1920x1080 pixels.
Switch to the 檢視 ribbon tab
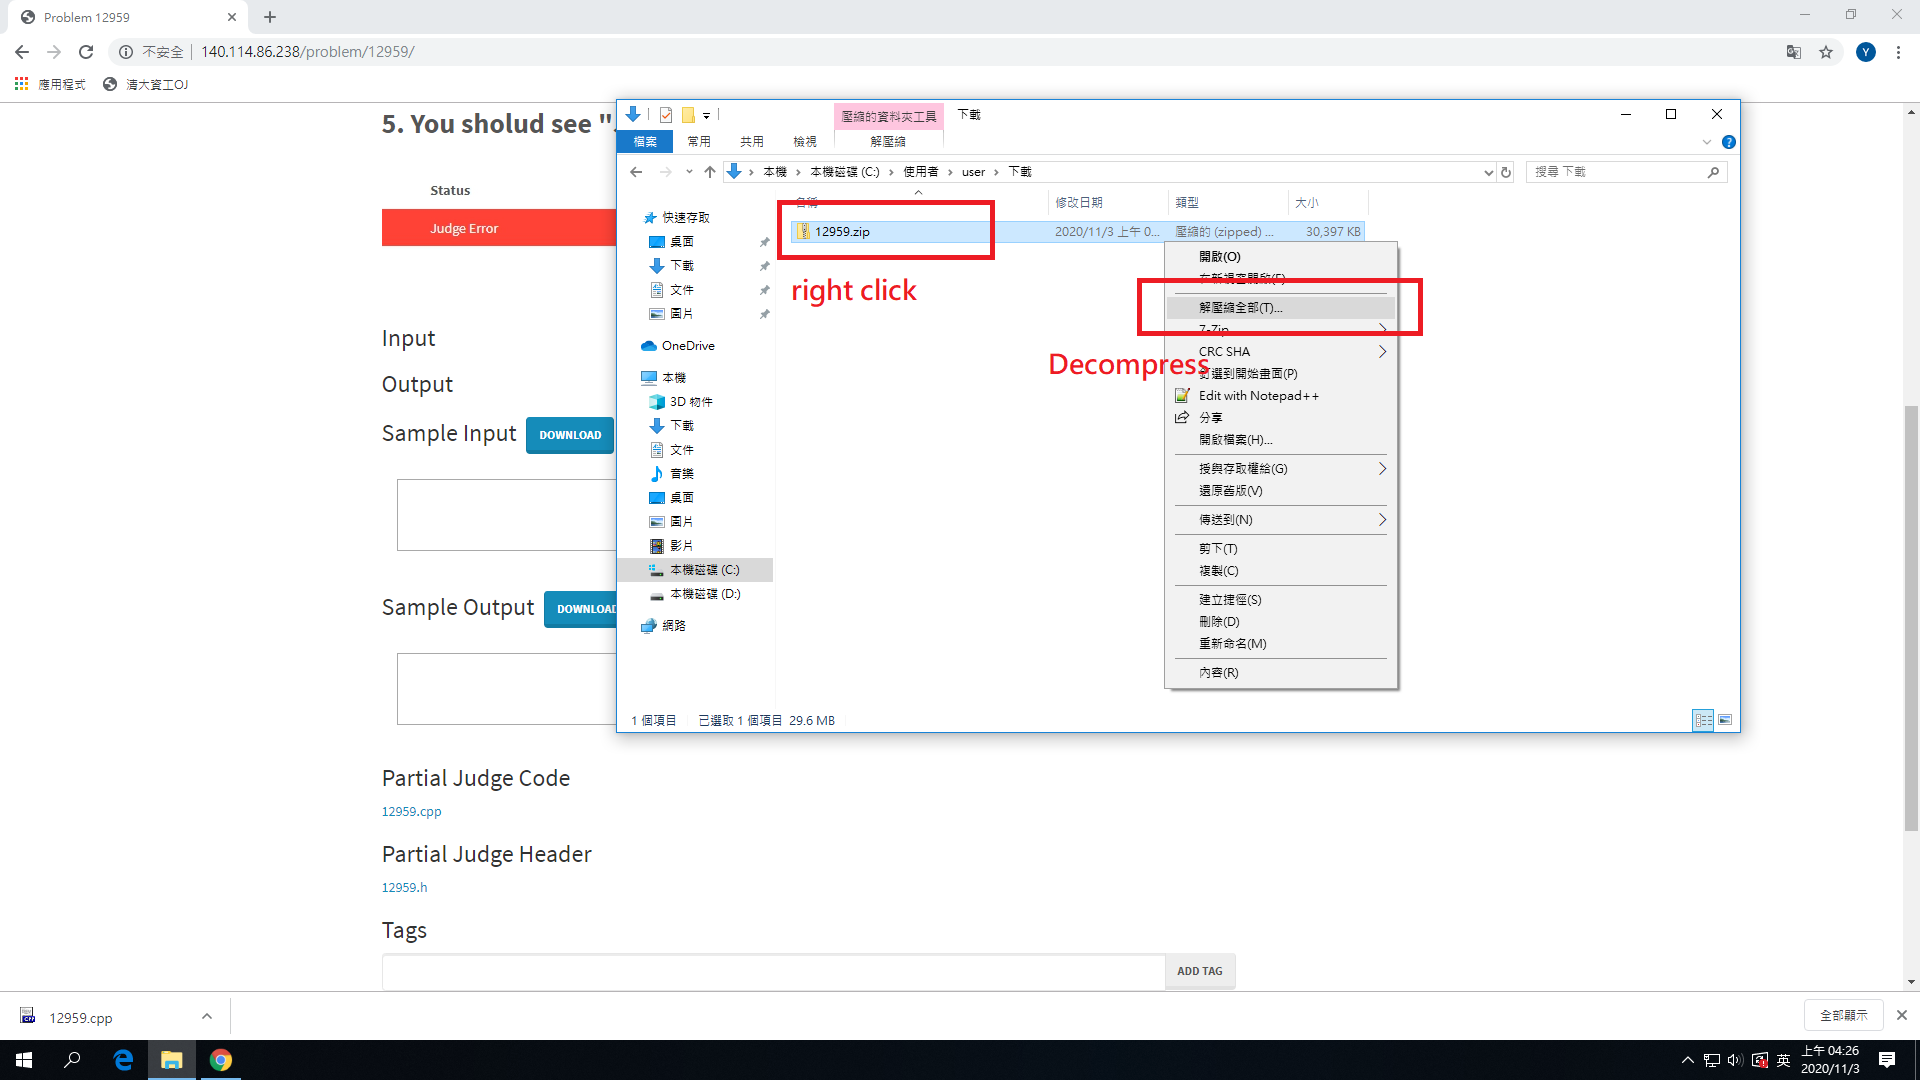pos(805,142)
